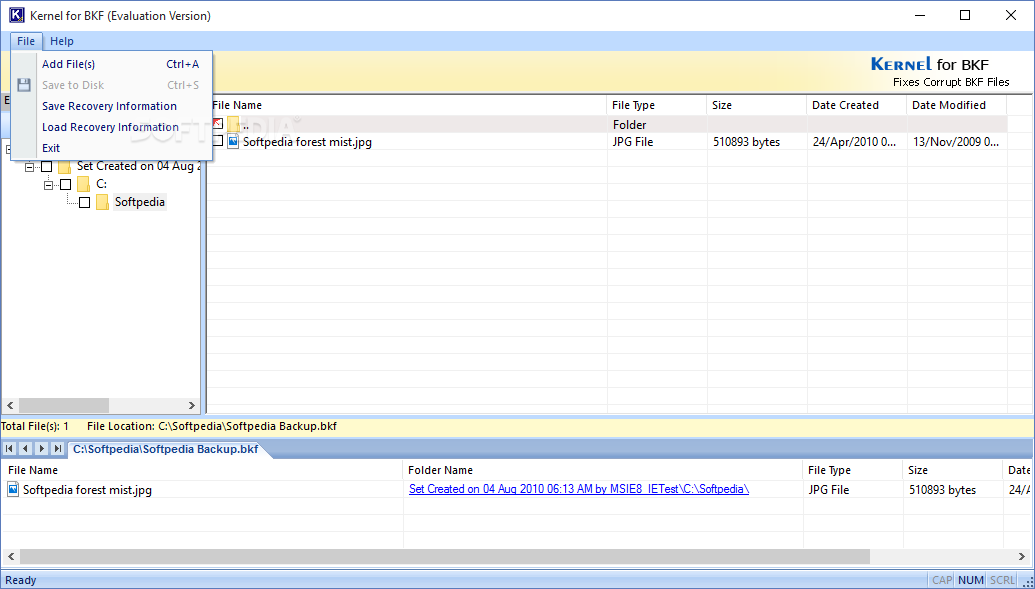1035x589 pixels.
Task: Click the status bar resize grip
Action: (x=1026, y=581)
